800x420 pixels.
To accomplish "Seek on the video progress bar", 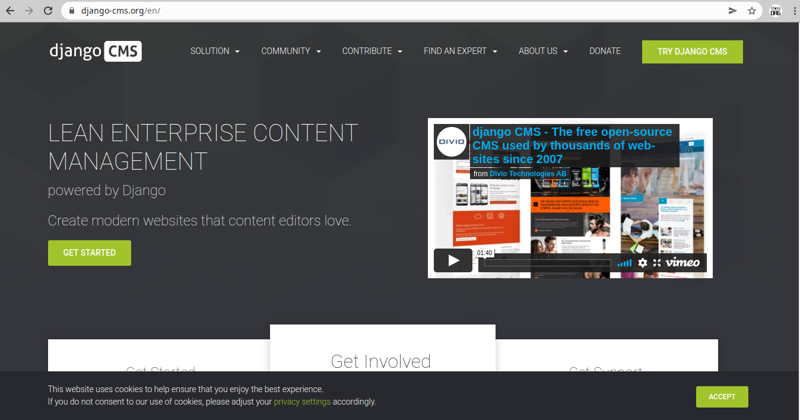I will (x=547, y=263).
